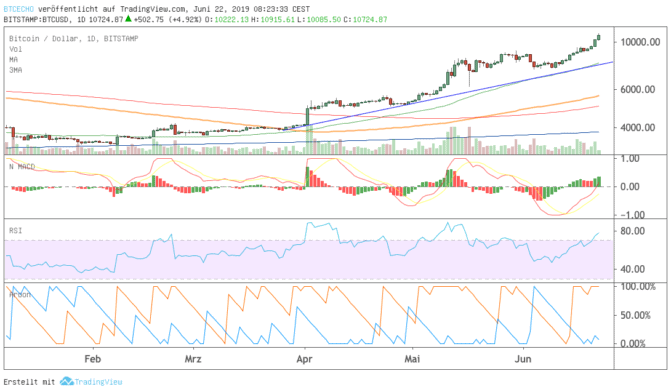Click the TradingView logo link at bottom
The image size is (671, 392).
[x=91, y=381]
